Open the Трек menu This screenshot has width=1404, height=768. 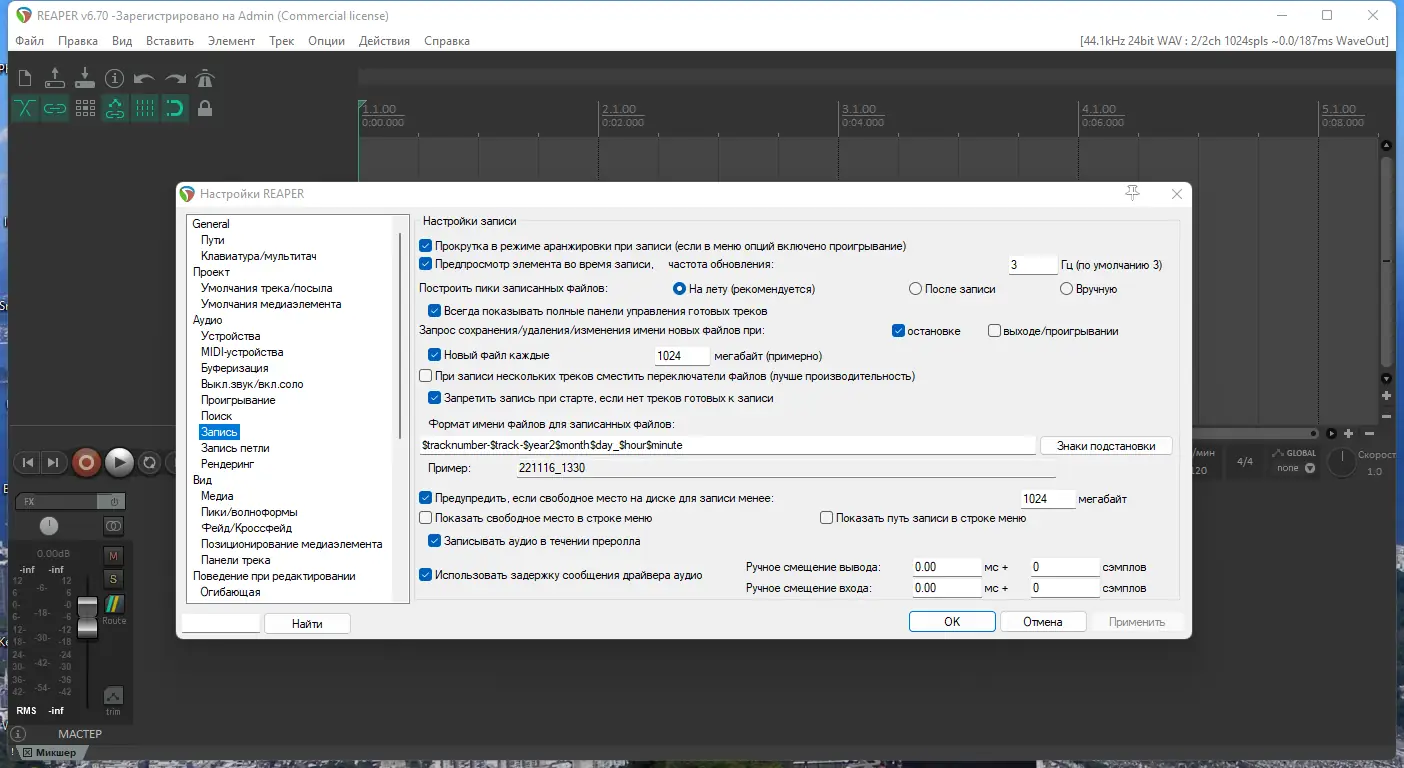[281, 41]
